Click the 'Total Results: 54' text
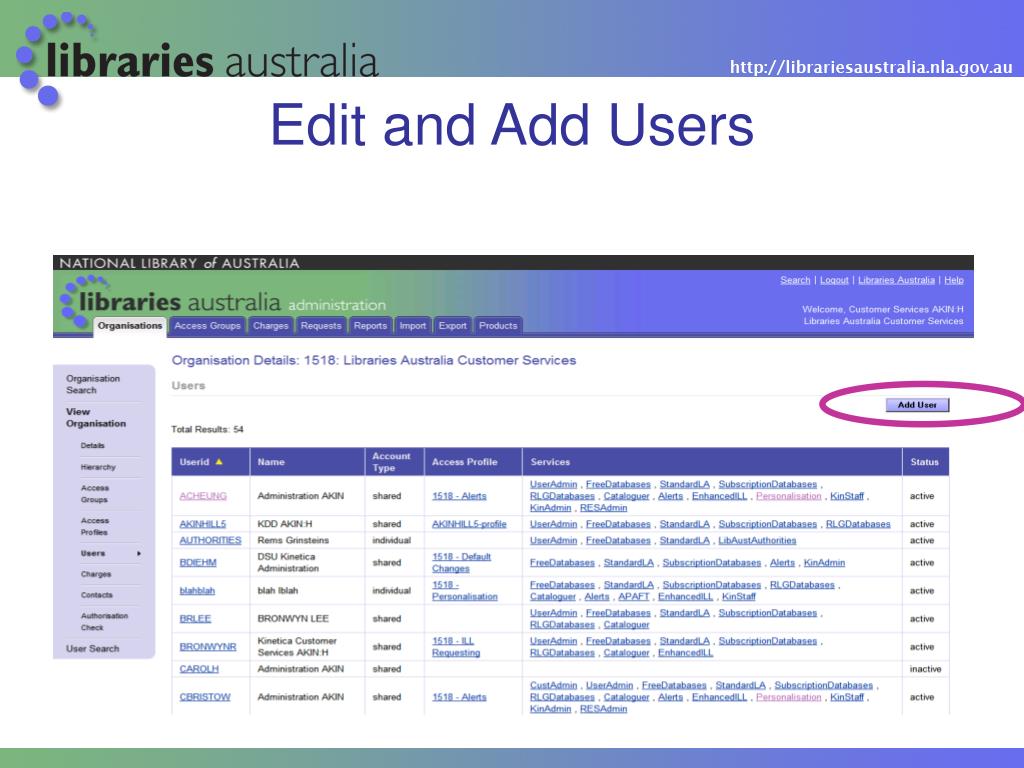 (207, 429)
